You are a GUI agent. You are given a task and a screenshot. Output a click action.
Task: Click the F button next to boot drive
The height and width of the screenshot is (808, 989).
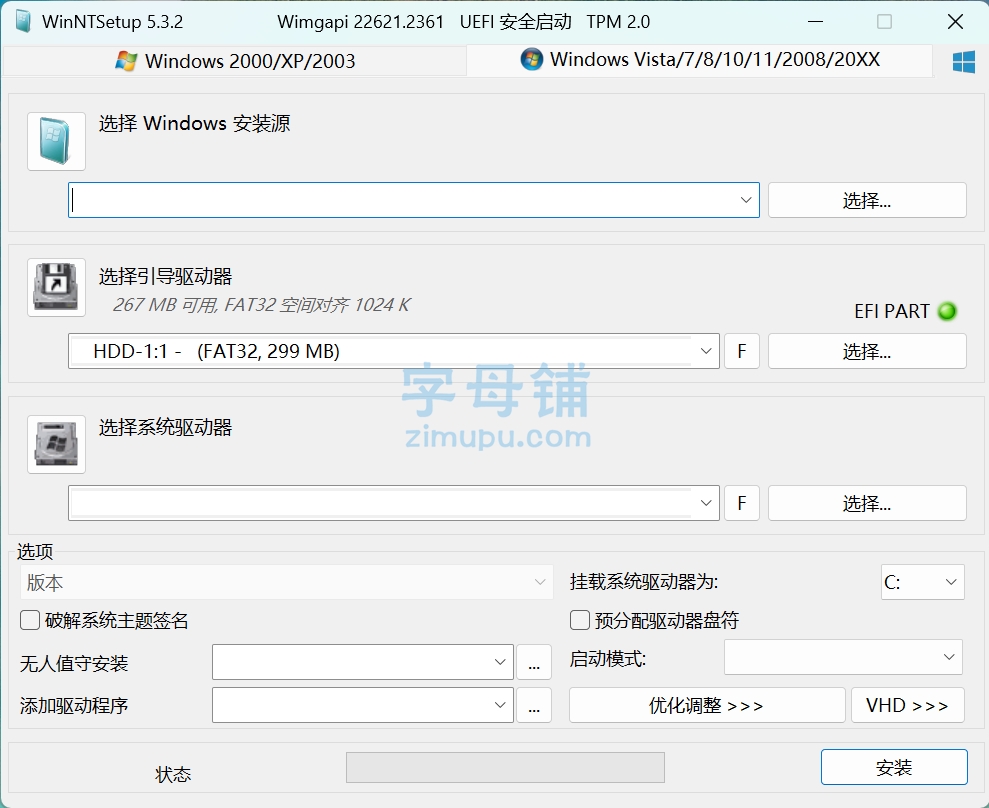(x=741, y=351)
